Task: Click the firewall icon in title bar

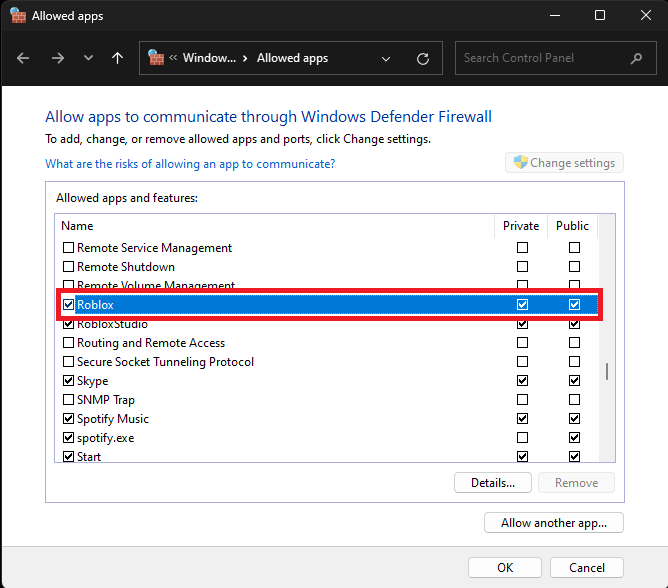Action: [x=17, y=16]
